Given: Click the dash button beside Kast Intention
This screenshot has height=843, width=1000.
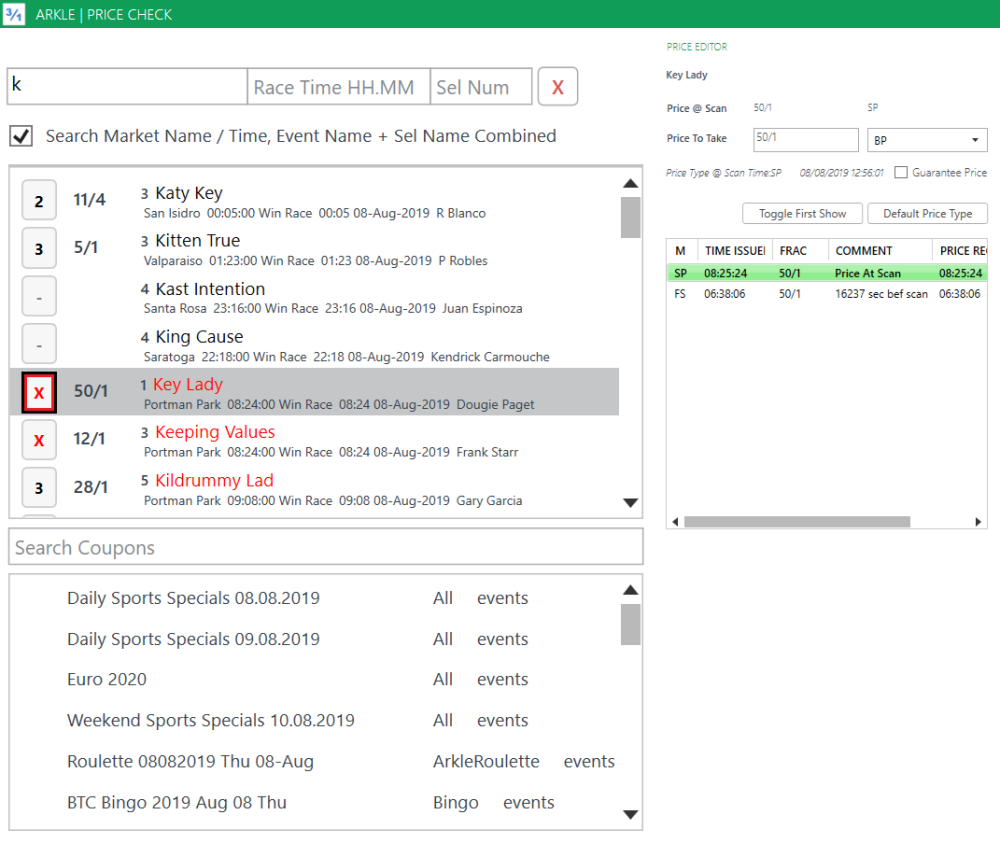Looking at the screenshot, I should [39, 297].
